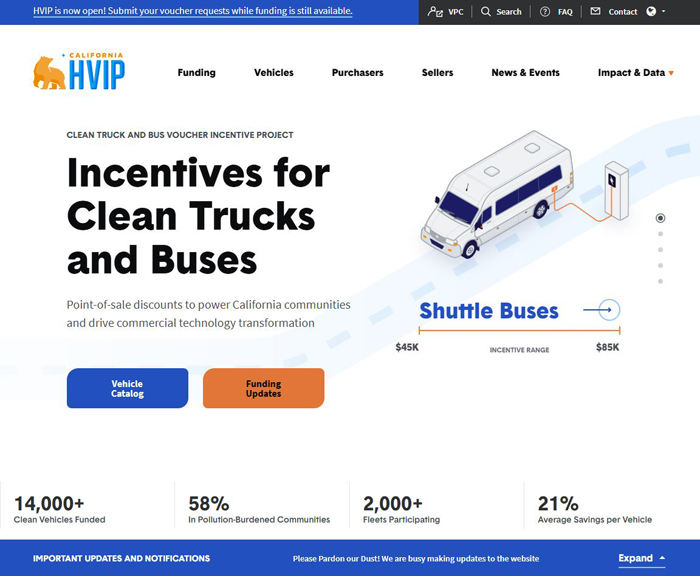Select the first carousel dot
This screenshot has width=700, height=576.
[x=660, y=218]
